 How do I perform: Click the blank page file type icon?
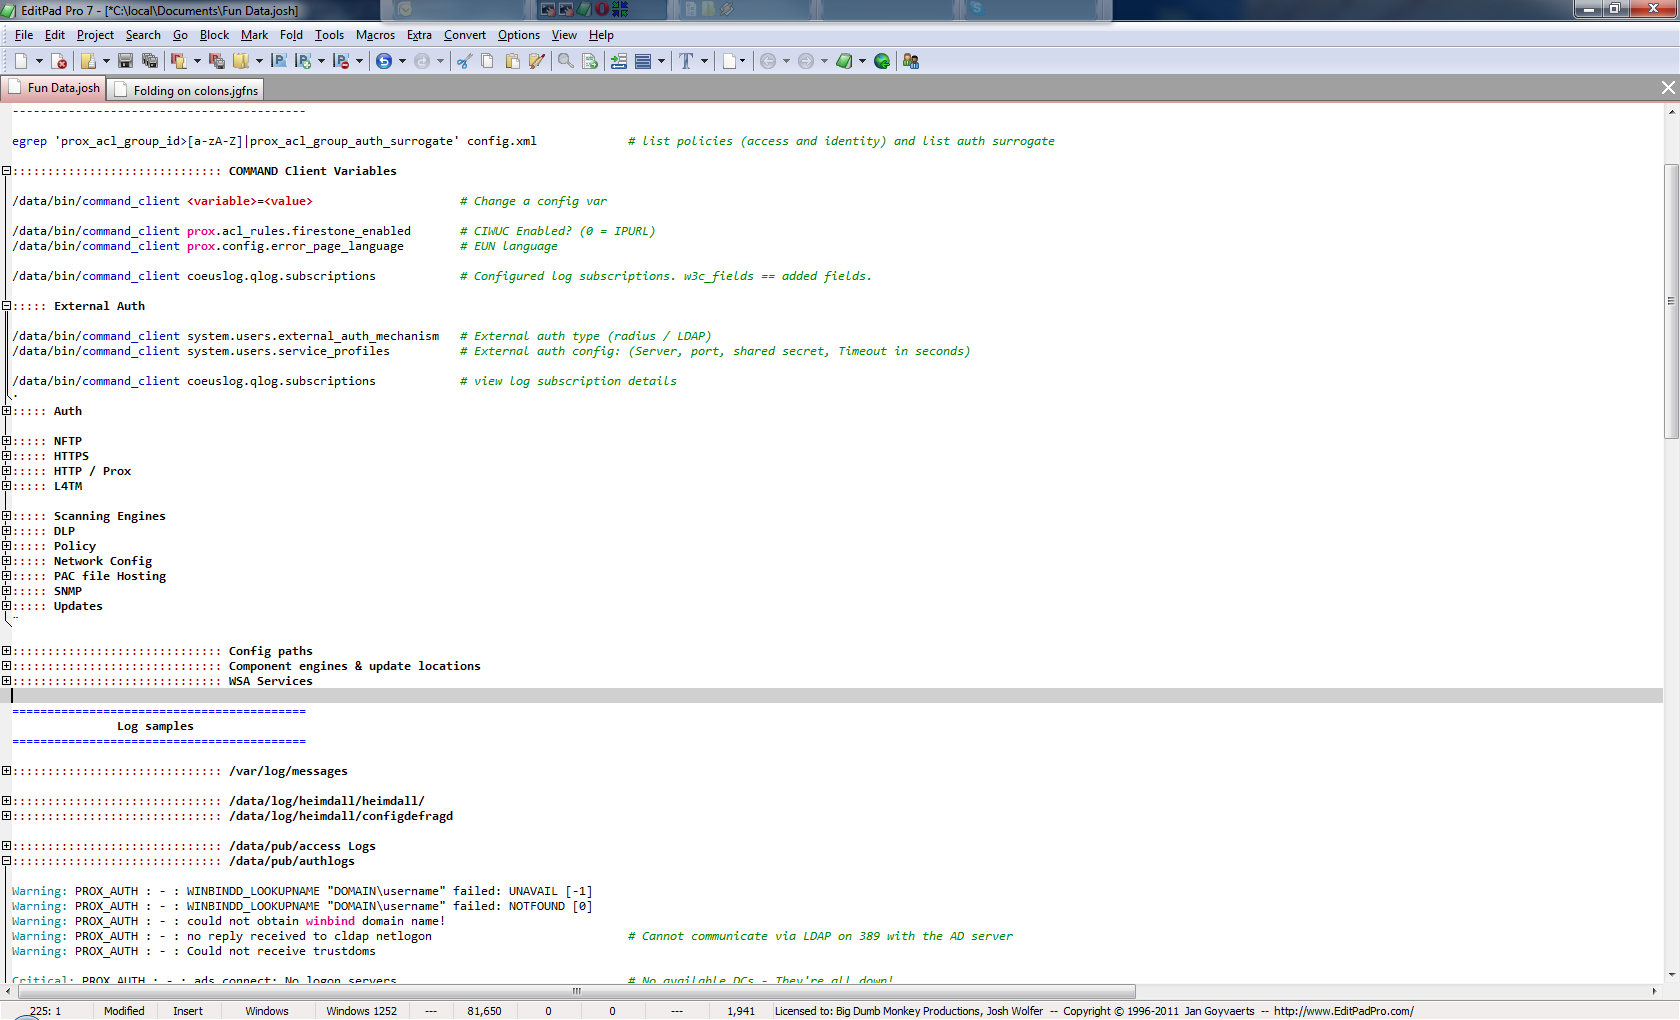coord(729,61)
